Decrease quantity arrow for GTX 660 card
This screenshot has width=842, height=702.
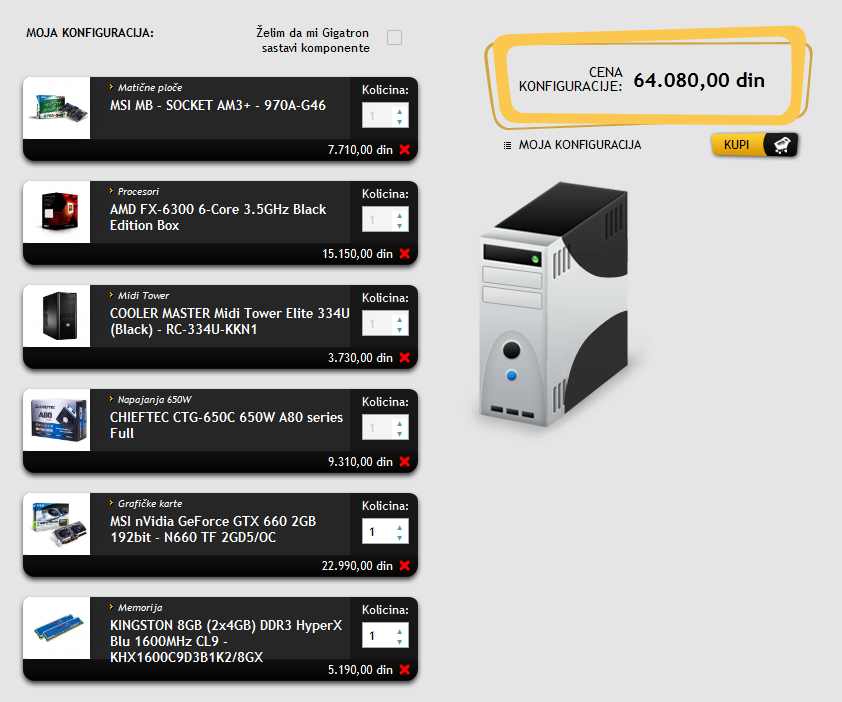click(400, 538)
